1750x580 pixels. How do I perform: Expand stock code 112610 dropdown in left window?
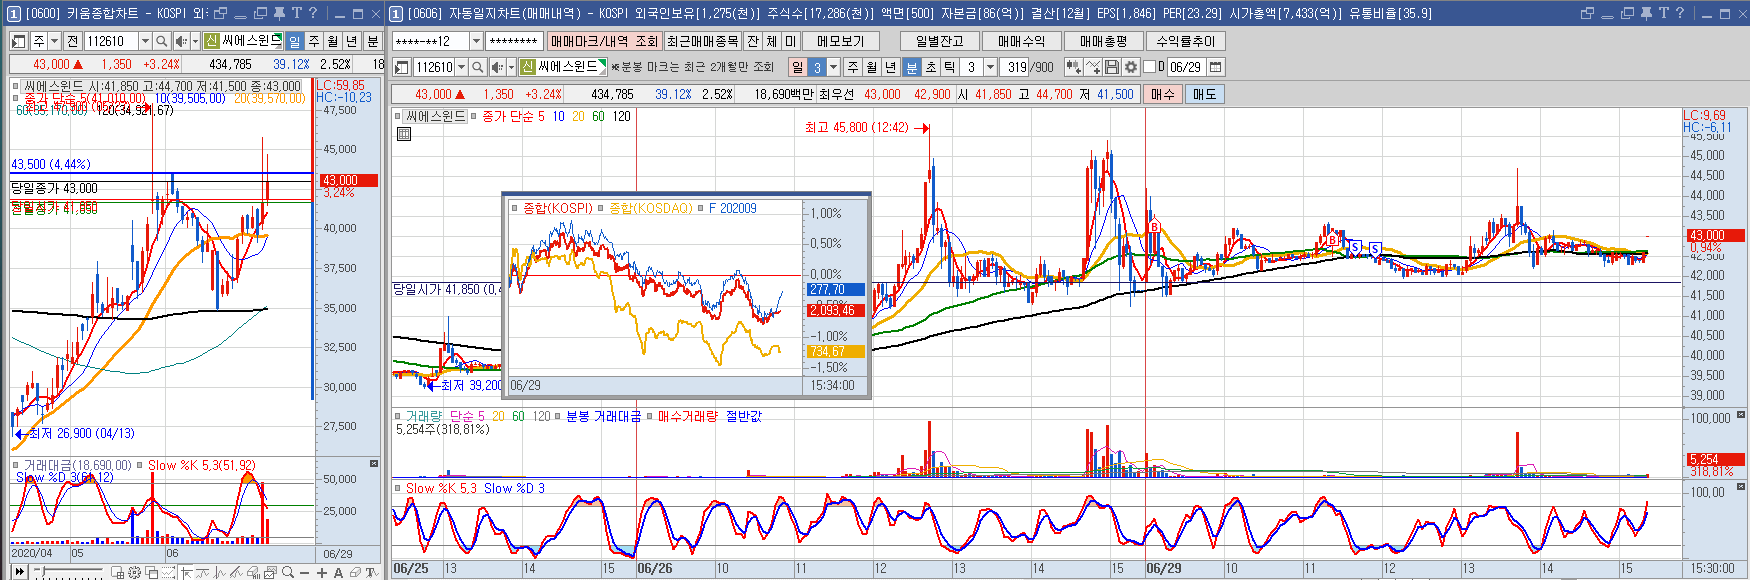tap(145, 41)
